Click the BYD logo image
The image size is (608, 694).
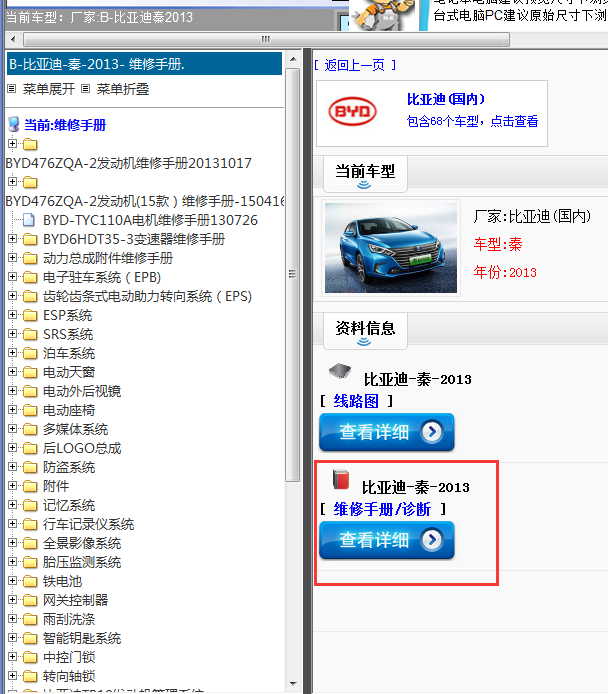[352, 112]
